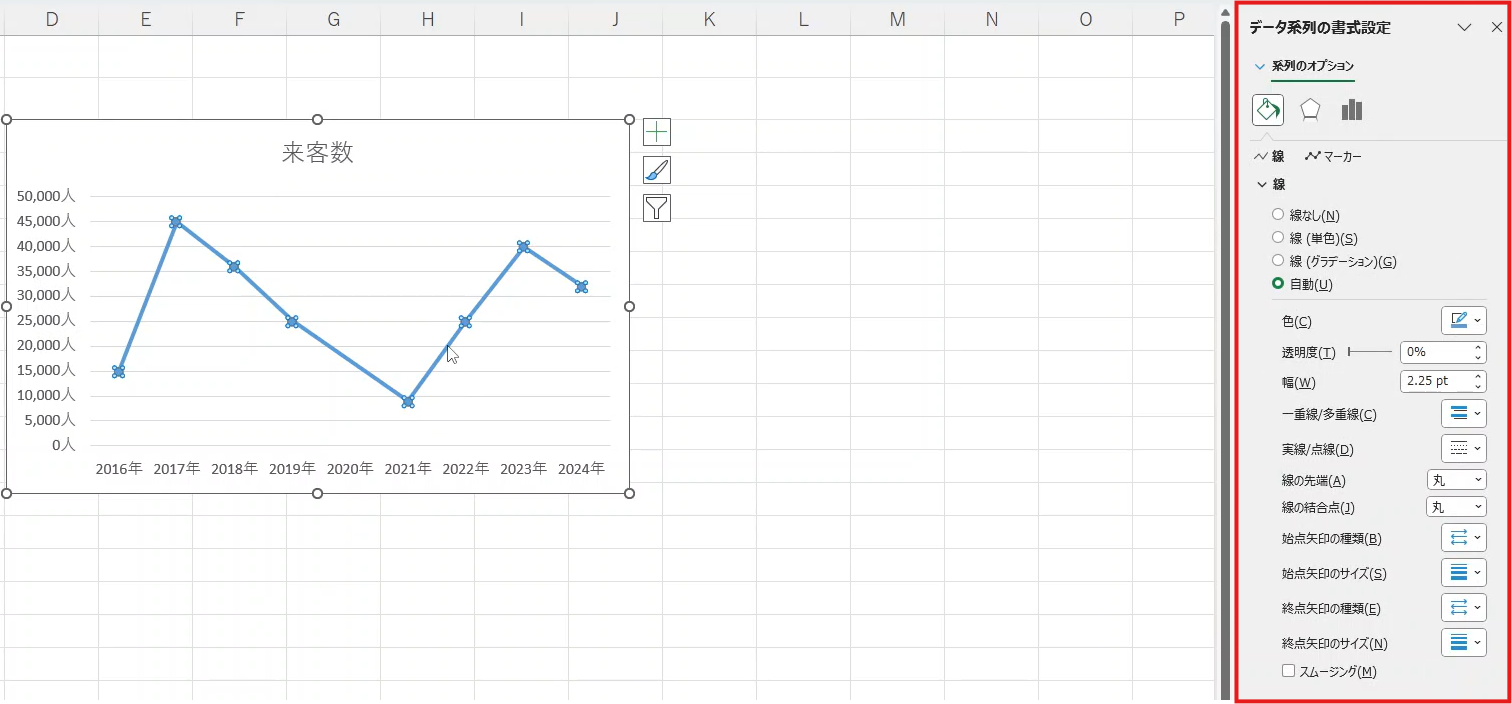Enable the スムージング checkbox
This screenshot has height=704, width=1512.
pyautogui.click(x=1288, y=672)
